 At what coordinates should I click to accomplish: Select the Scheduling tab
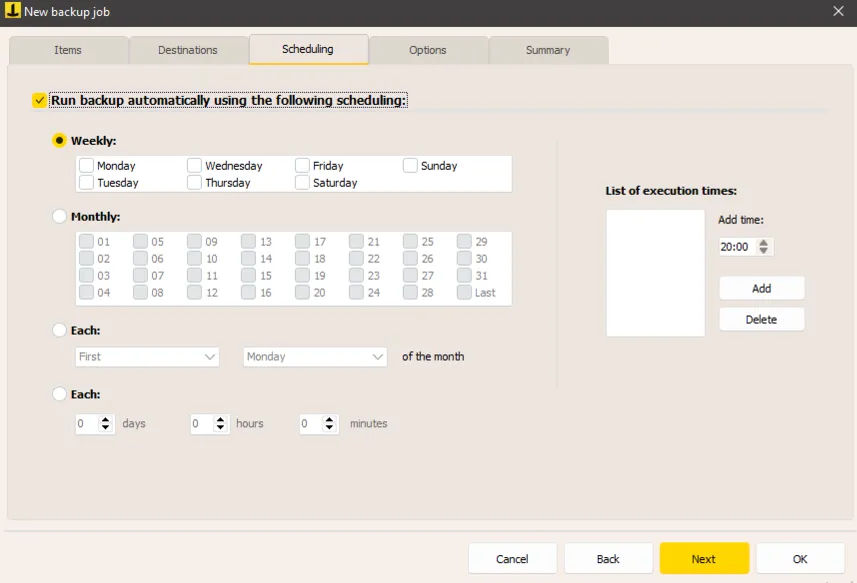click(x=308, y=49)
